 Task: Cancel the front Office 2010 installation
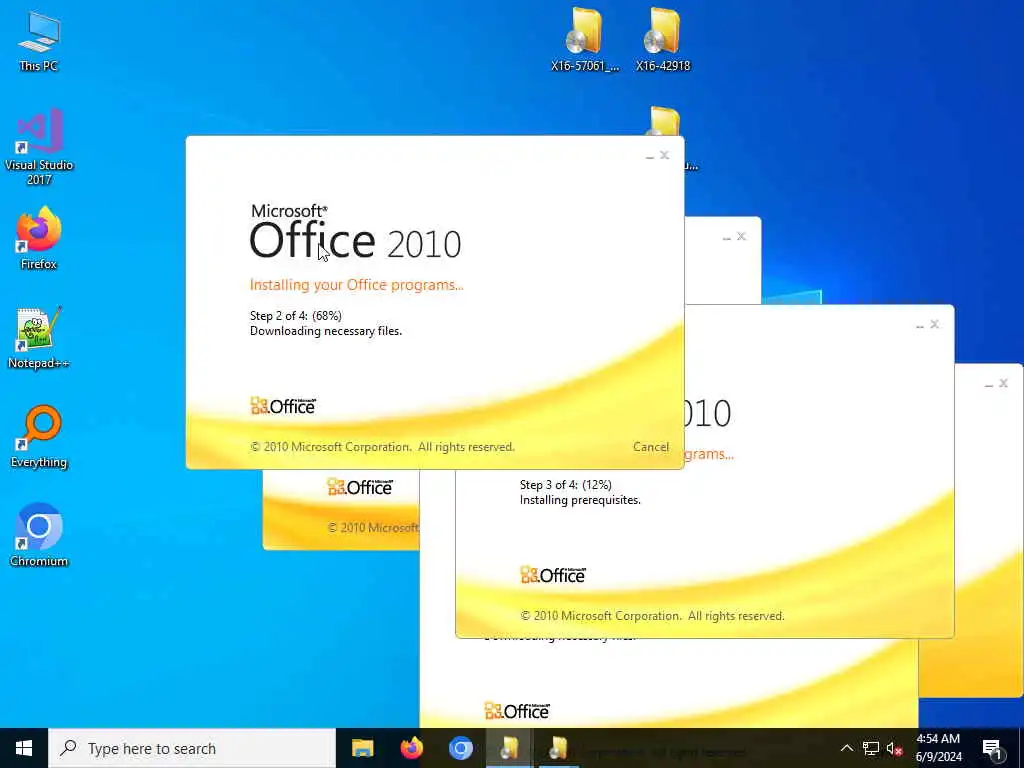[650, 447]
